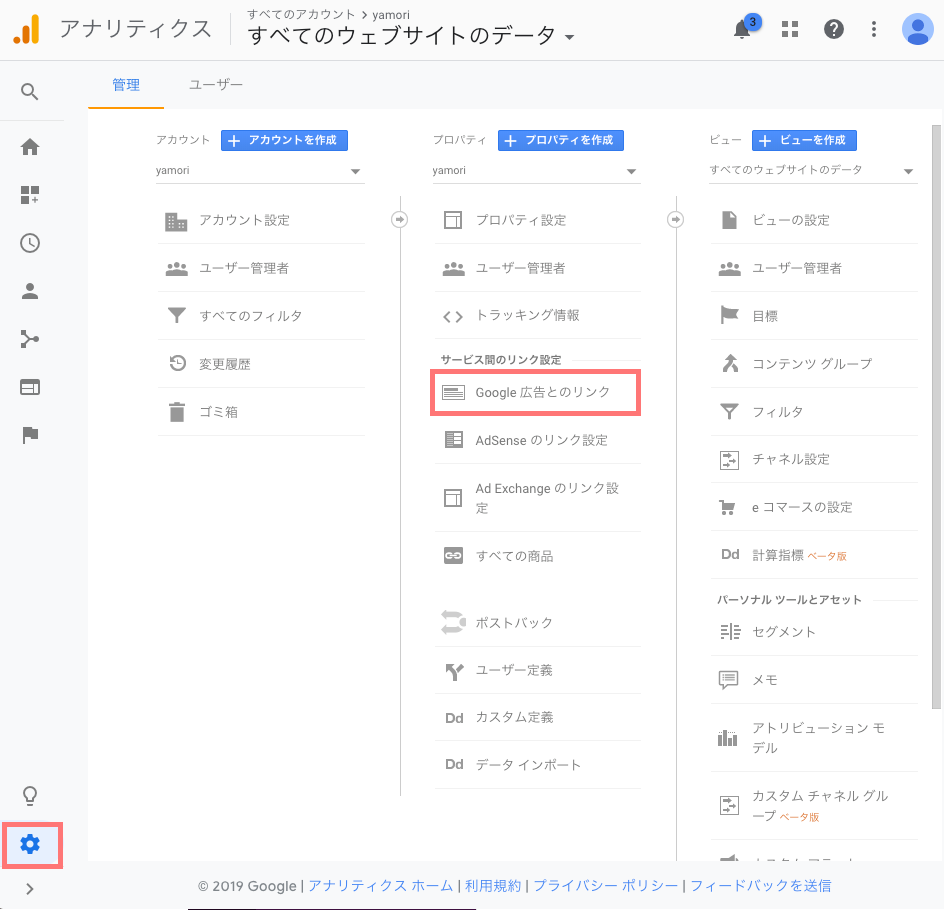The height and width of the screenshot is (910, 944).
Task: Click アカウントを作成 button
Action: pyautogui.click(x=284, y=140)
